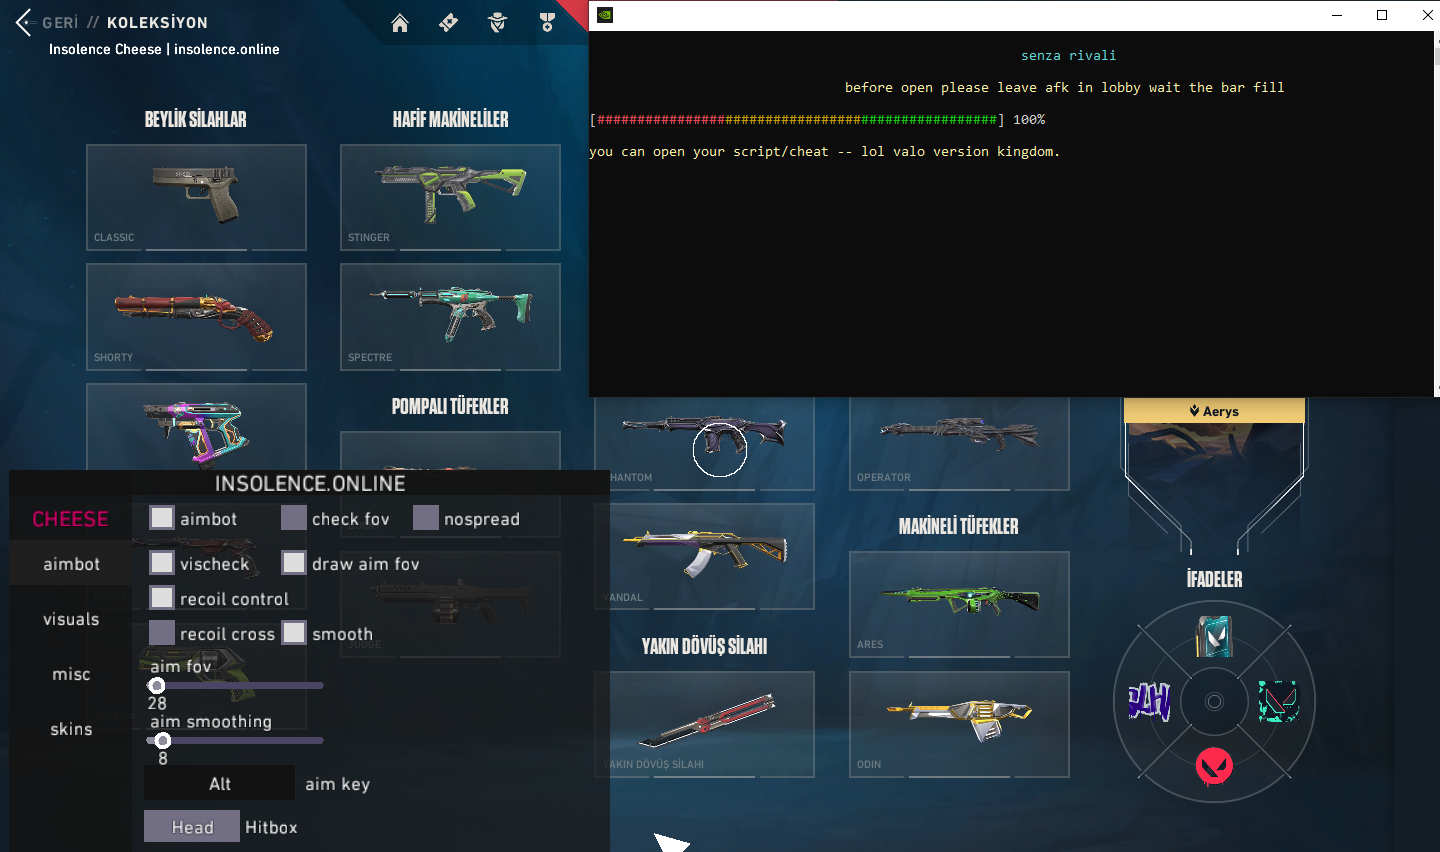Screen dimensions: 1440x852
Task: Click the back arrow next to GERİ
Action: point(25,22)
